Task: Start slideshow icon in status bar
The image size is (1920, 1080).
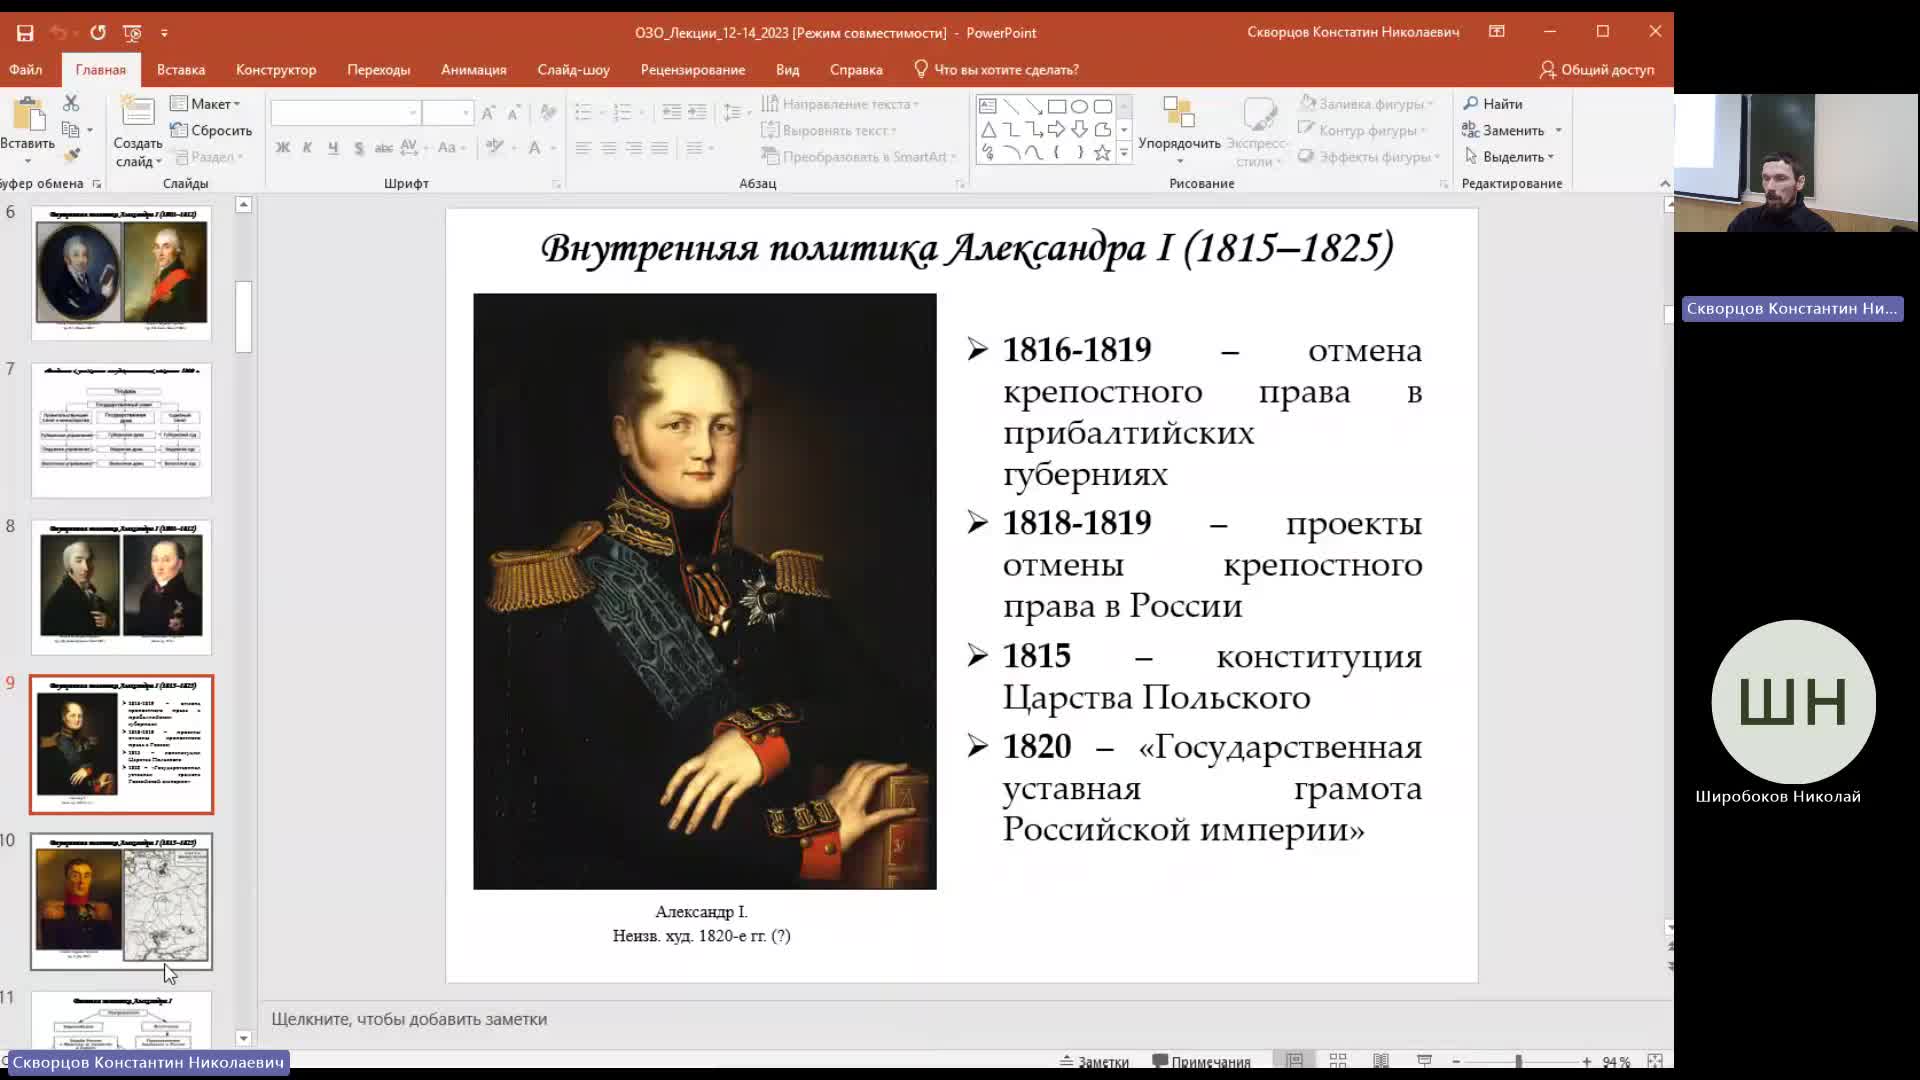Action: coord(1425,1061)
